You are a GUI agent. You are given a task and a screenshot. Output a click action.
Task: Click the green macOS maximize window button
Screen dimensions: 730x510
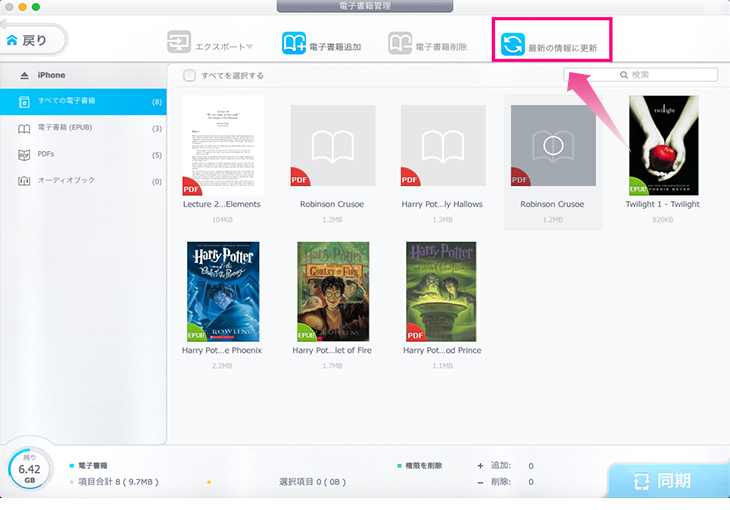pos(36,7)
